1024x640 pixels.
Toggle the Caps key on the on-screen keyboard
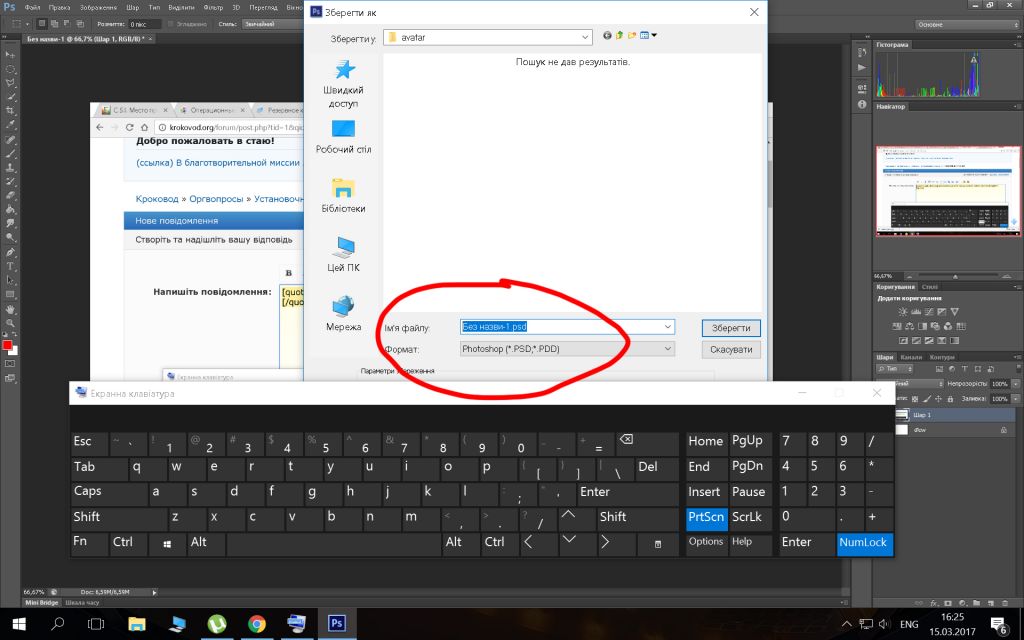coord(88,492)
